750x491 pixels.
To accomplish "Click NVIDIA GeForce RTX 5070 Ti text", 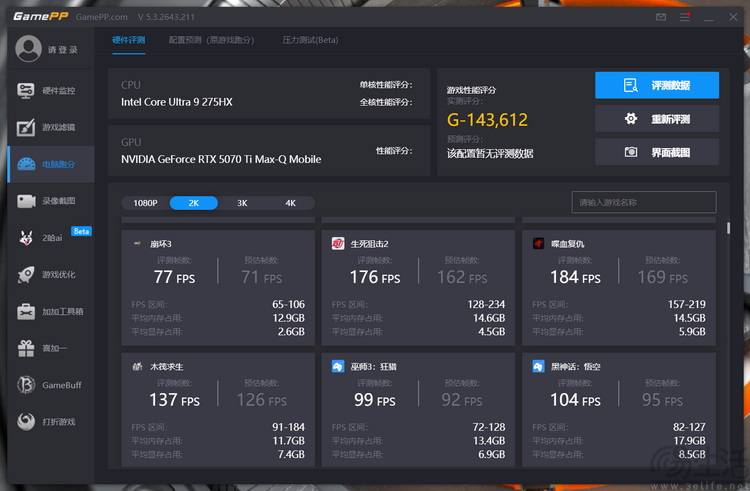I will tap(221, 159).
